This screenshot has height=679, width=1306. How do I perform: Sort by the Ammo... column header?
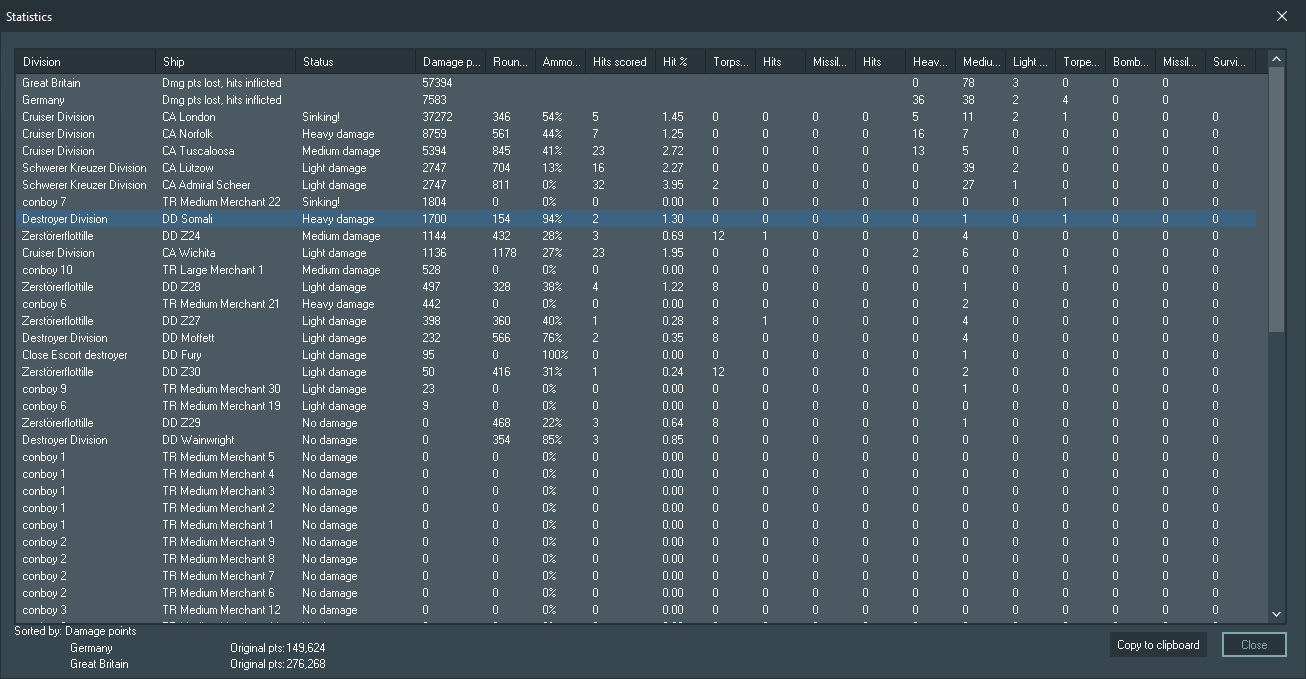[x=561, y=62]
